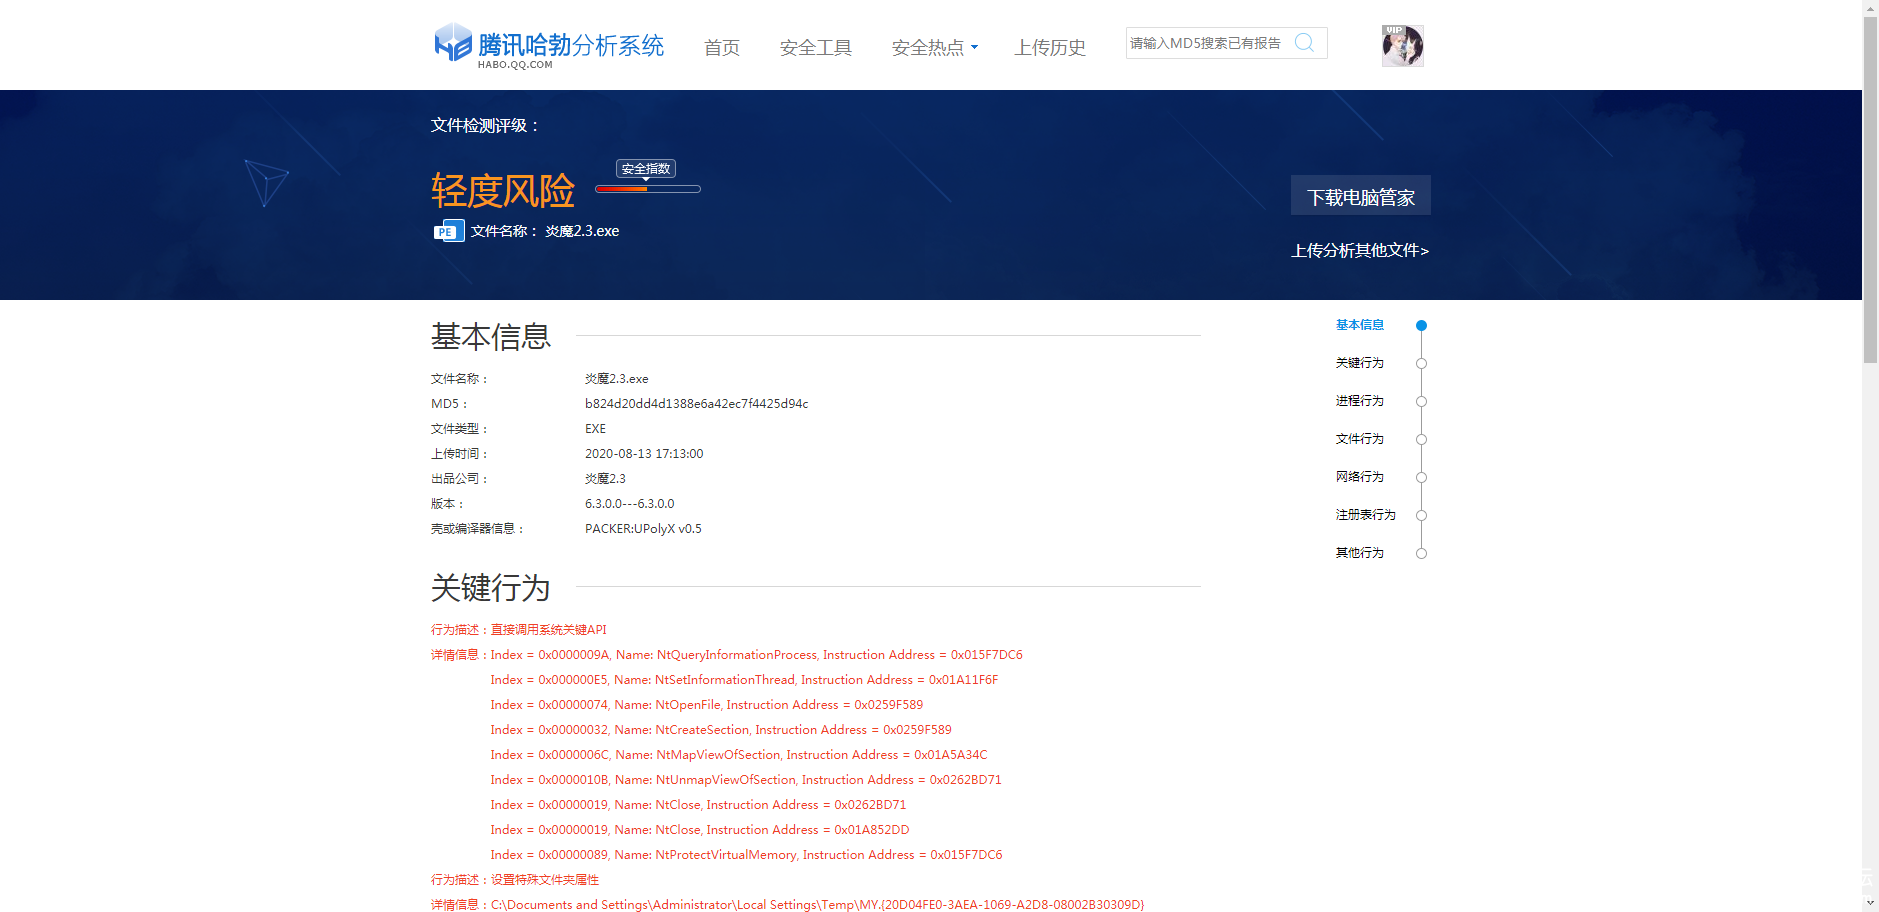The height and width of the screenshot is (912, 1879).
Task: Click the security index progress bar
Action: [x=648, y=189]
